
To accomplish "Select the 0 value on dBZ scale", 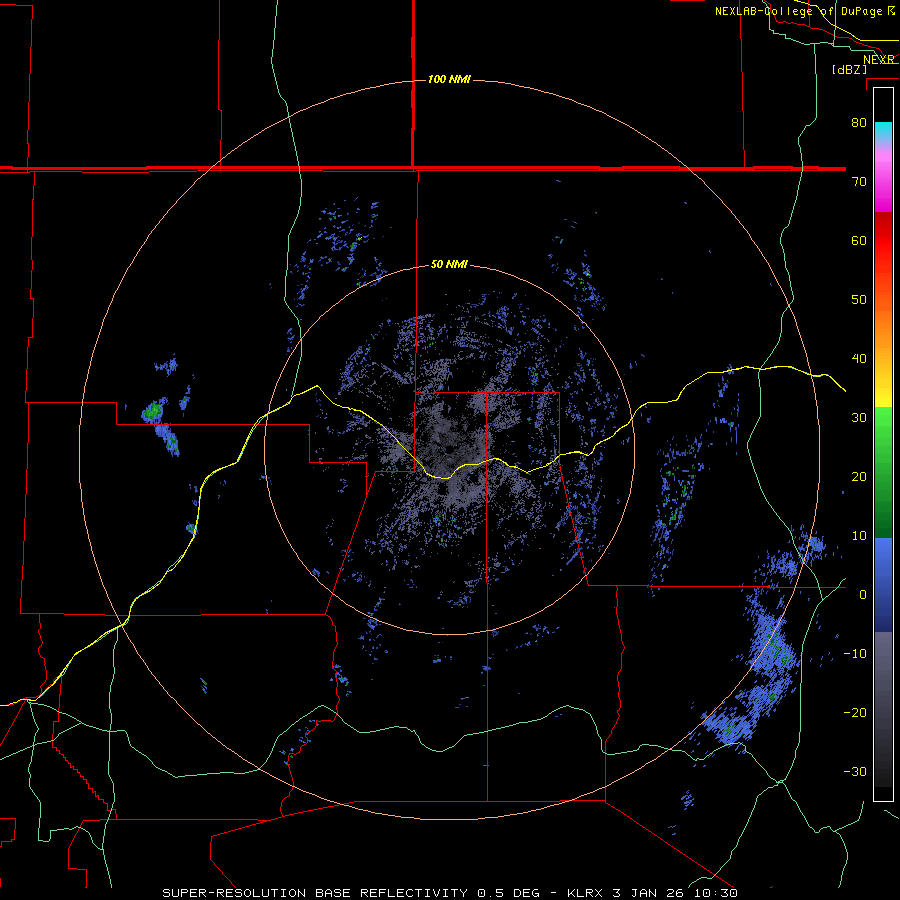I will [863, 595].
